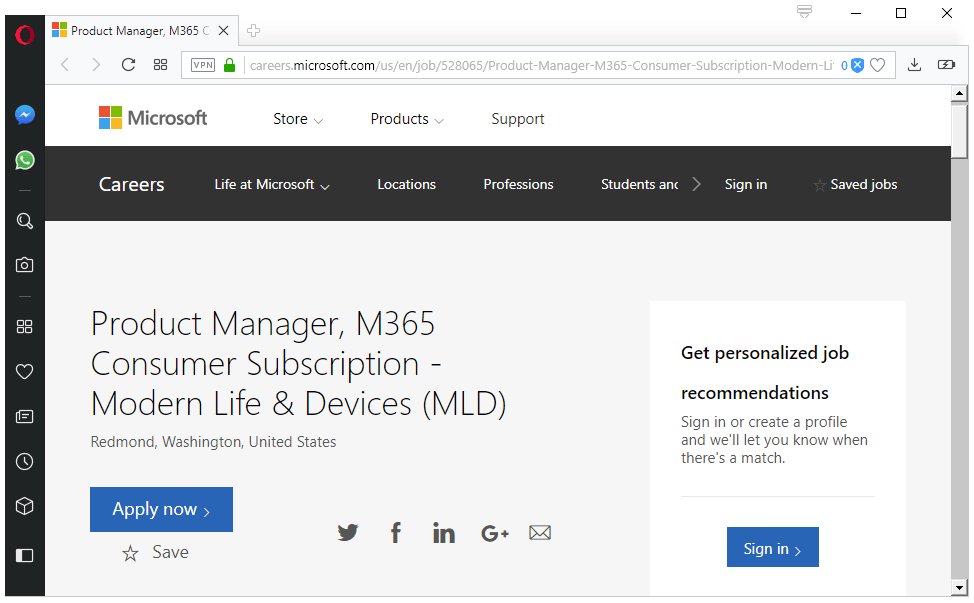Share job on Google Plus
This screenshot has height=603, width=974.
(x=494, y=533)
